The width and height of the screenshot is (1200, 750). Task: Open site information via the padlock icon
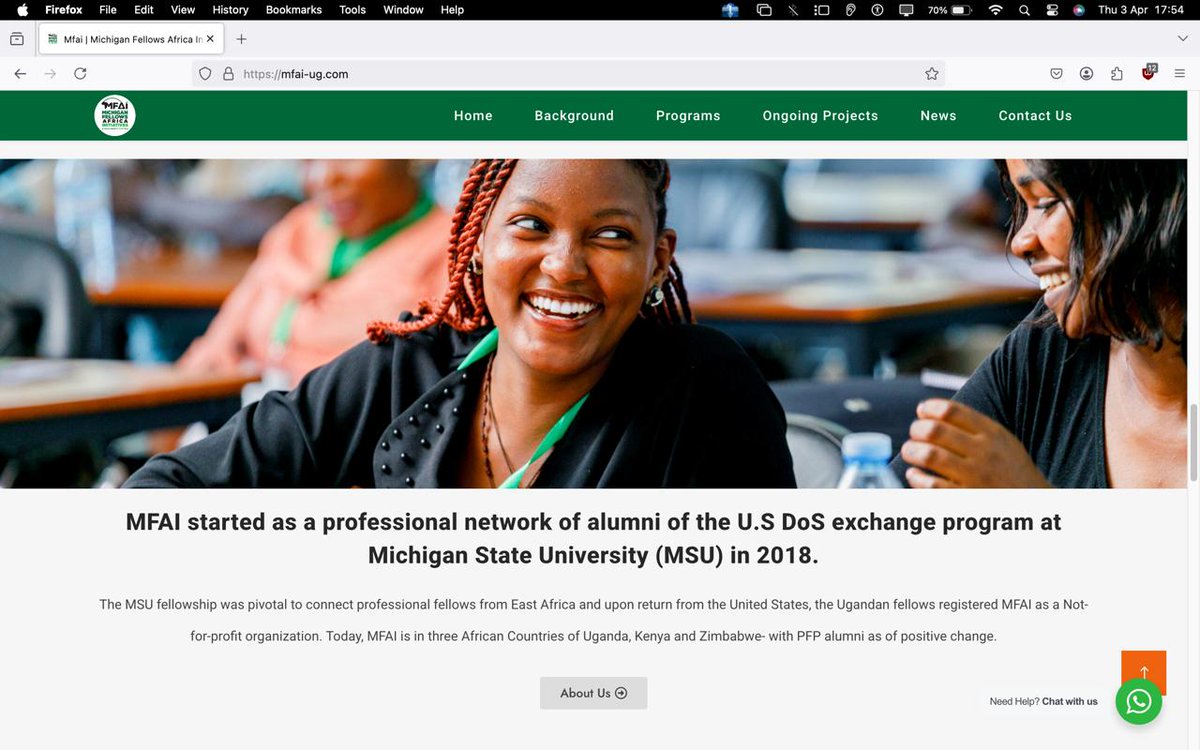[x=228, y=74]
